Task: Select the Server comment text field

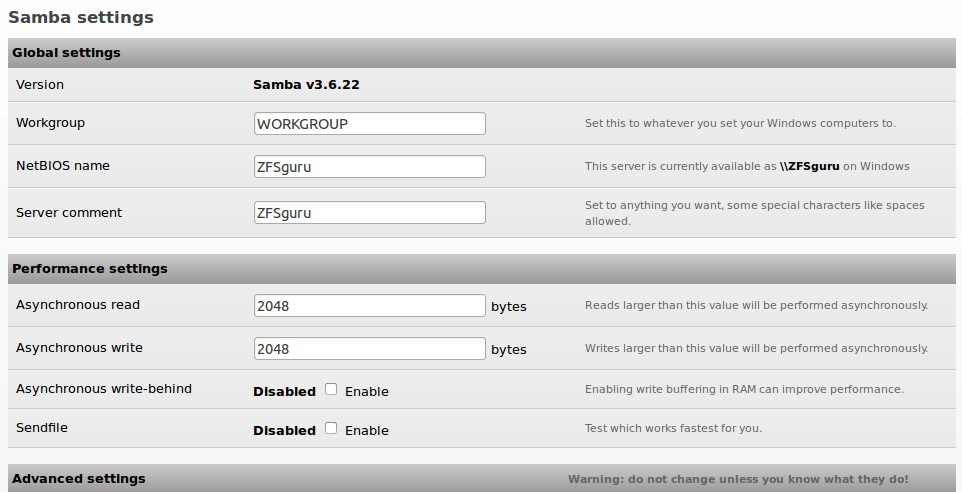Action: [x=369, y=212]
